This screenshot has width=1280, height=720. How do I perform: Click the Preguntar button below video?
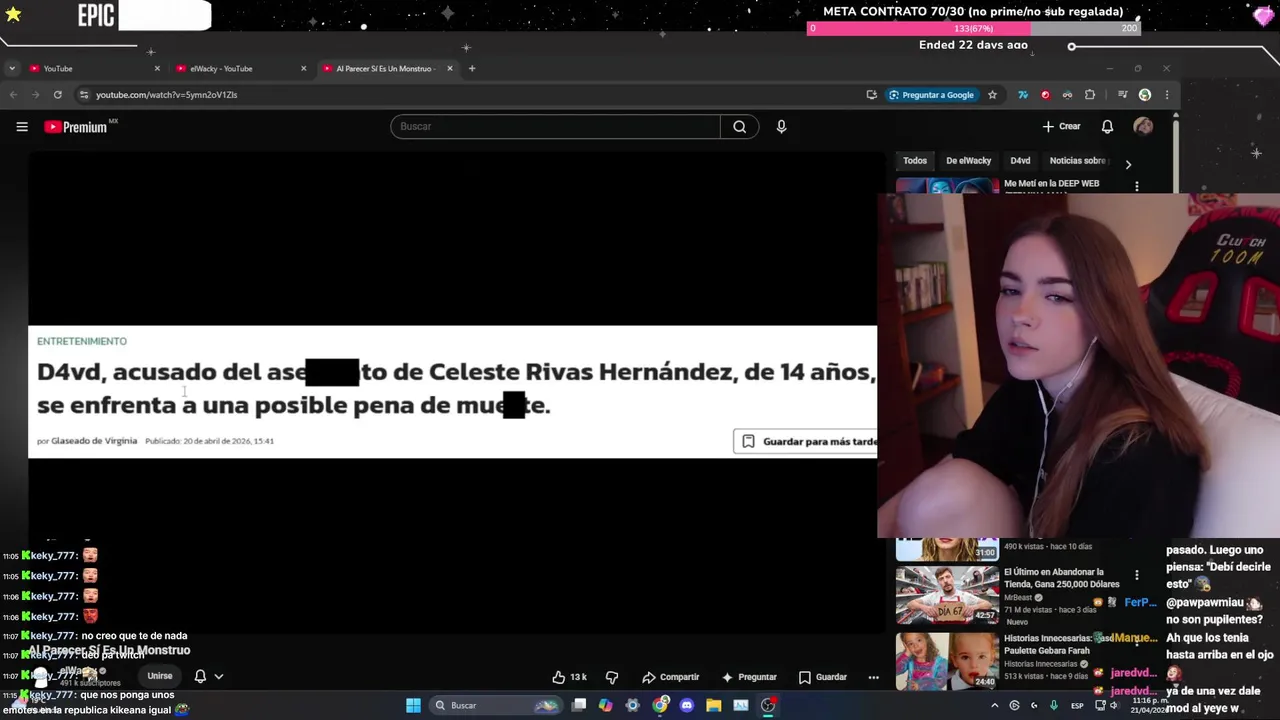749,677
